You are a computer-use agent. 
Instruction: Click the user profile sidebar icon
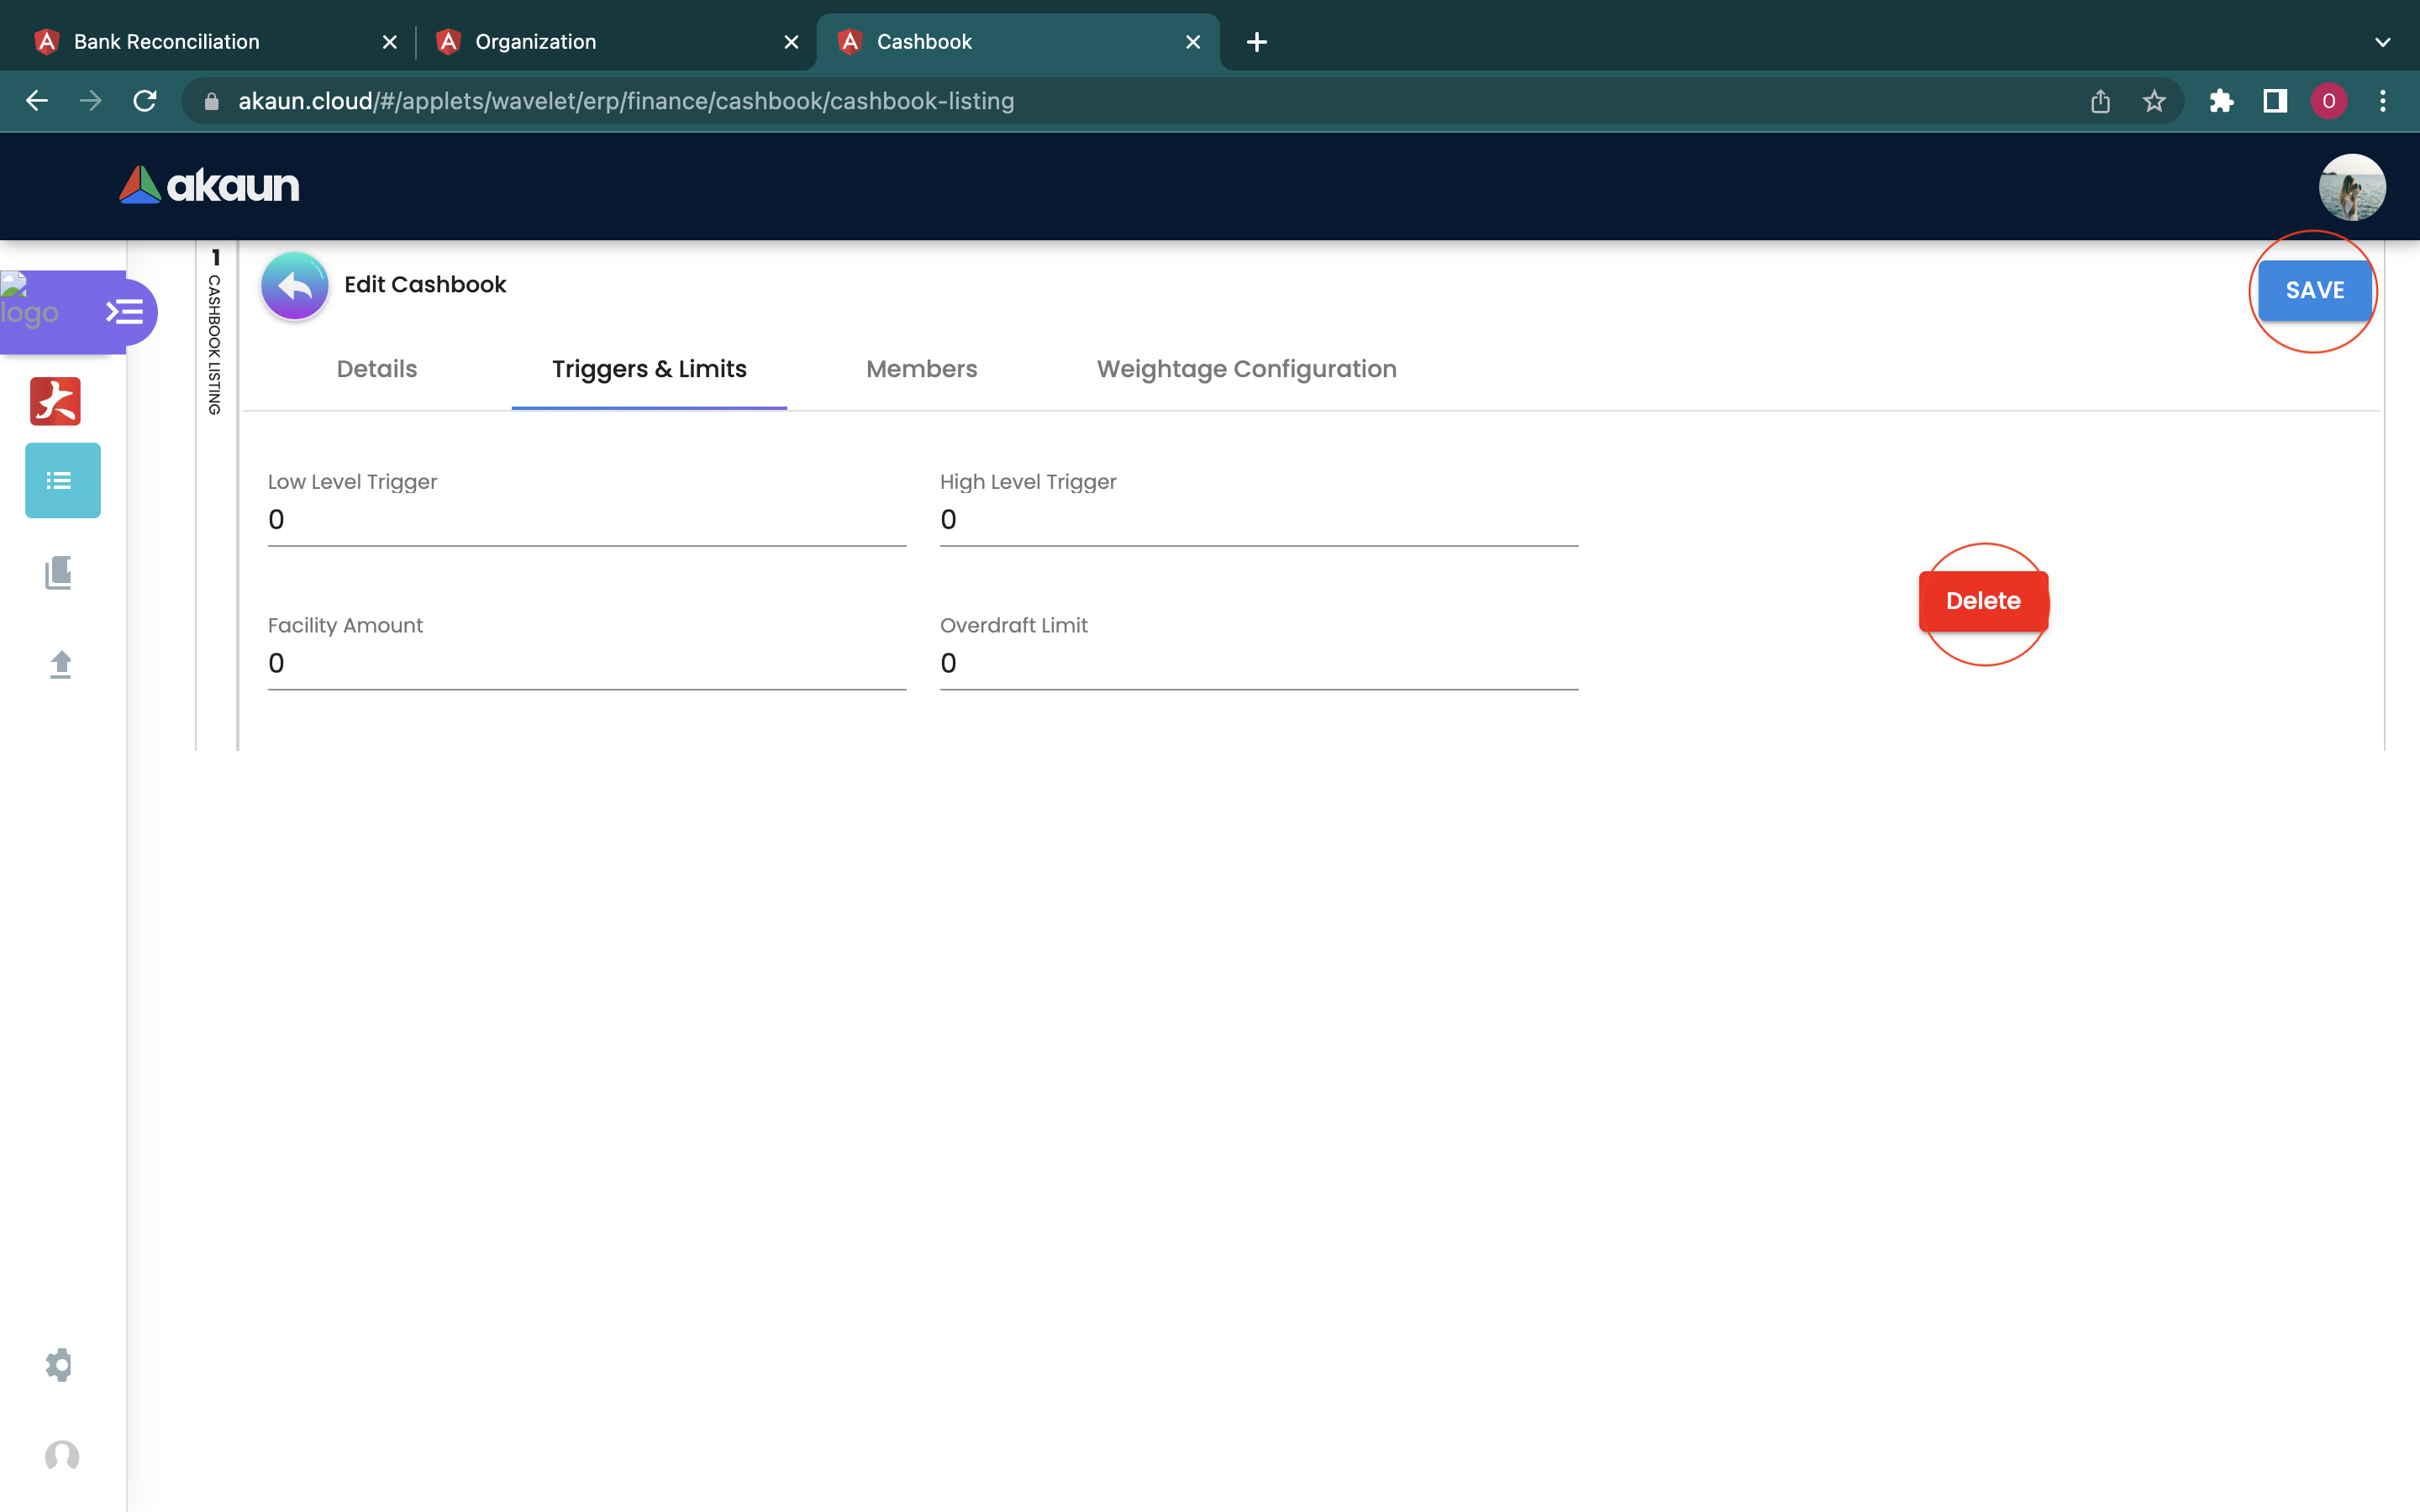pyautogui.click(x=62, y=1456)
